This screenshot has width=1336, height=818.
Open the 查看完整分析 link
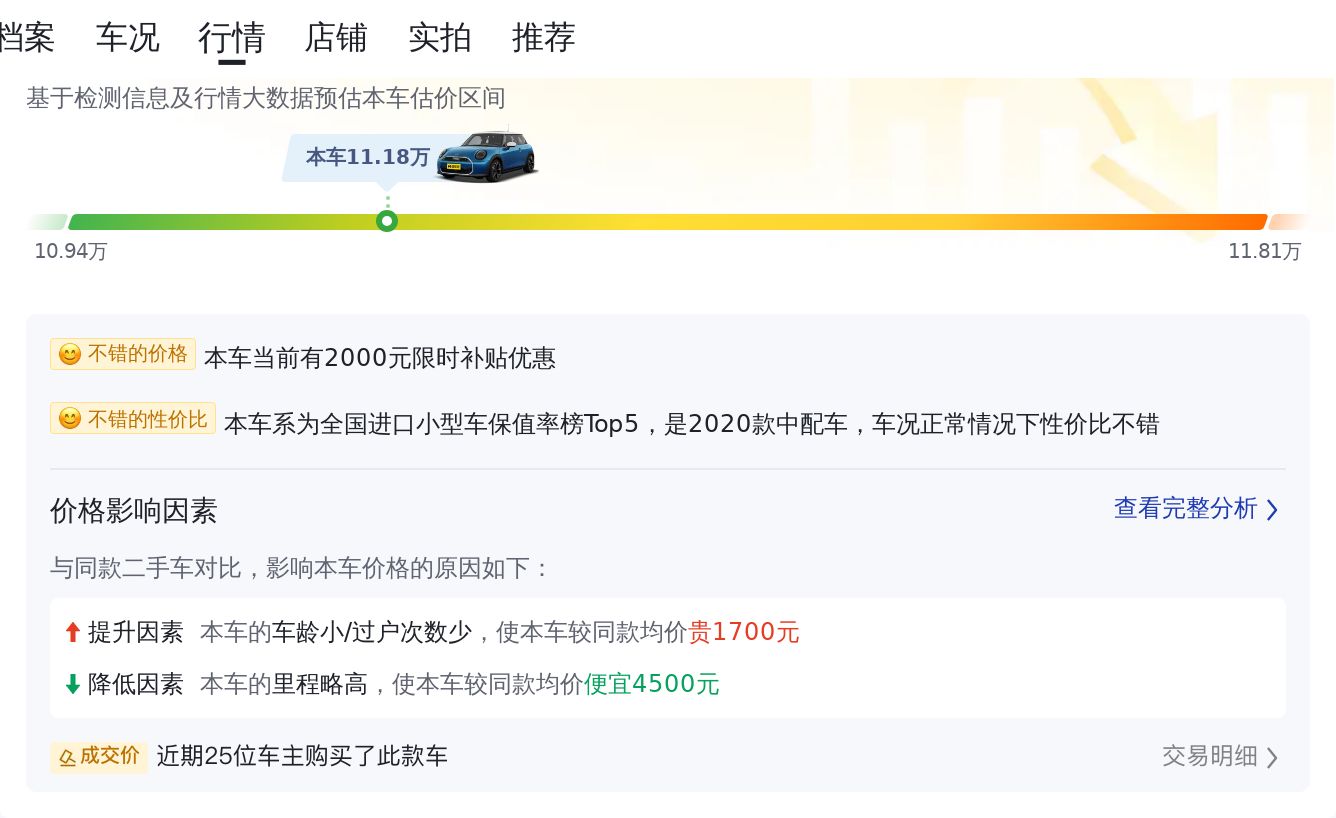(1185, 509)
